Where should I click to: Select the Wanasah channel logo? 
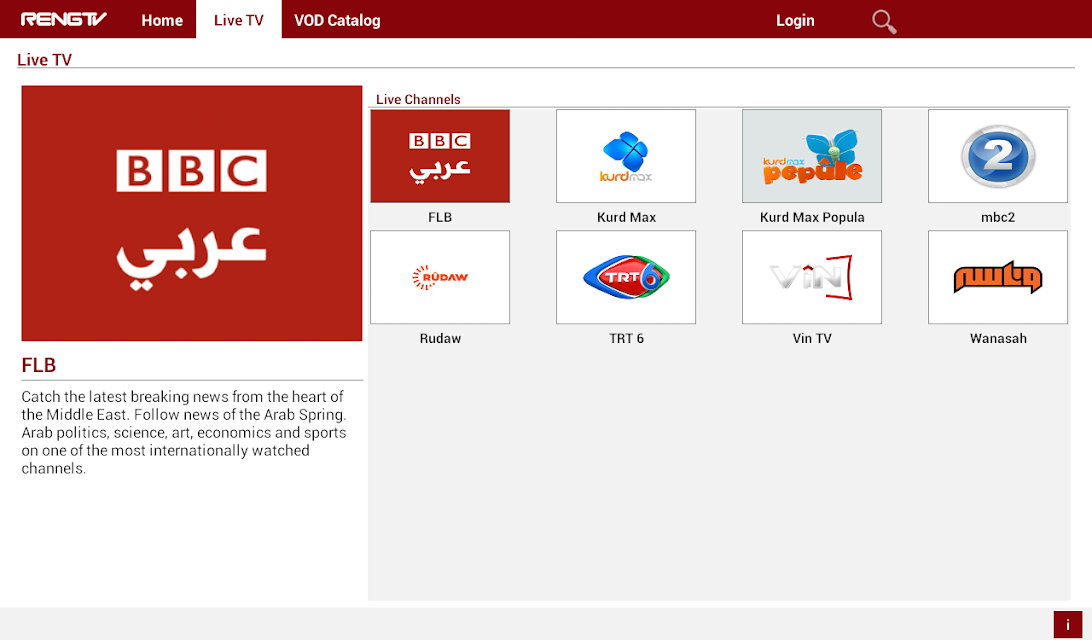998,277
